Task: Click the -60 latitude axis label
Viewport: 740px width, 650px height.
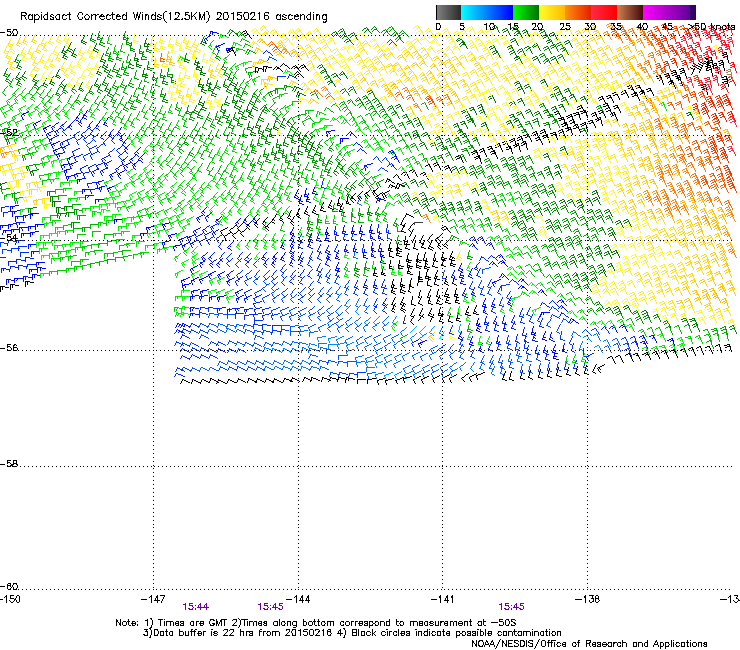Action: coord(9,587)
